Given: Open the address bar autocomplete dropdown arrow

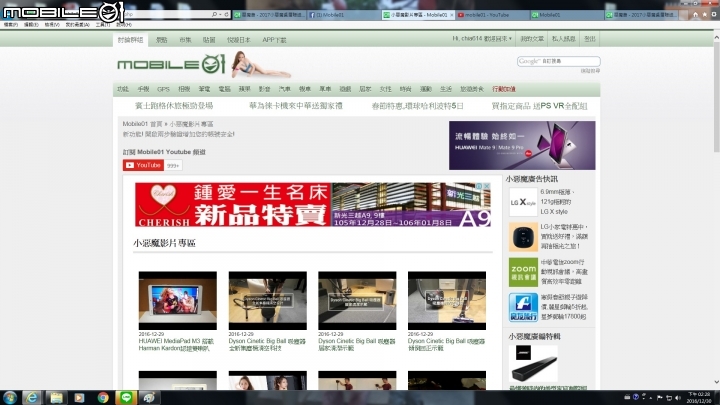Looking at the screenshot, I should (x=220, y=15).
